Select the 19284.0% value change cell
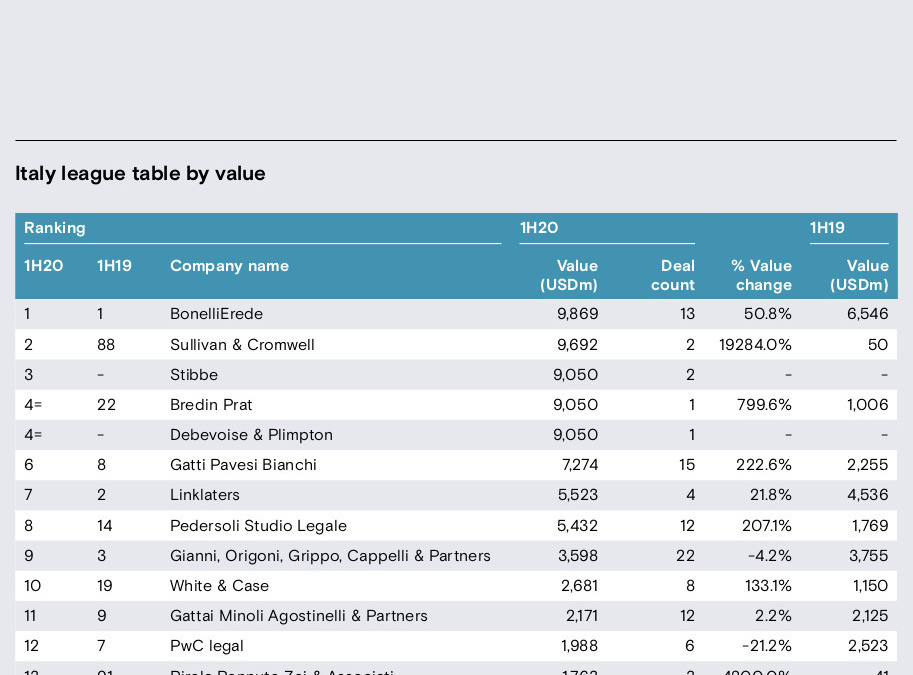 click(x=755, y=345)
